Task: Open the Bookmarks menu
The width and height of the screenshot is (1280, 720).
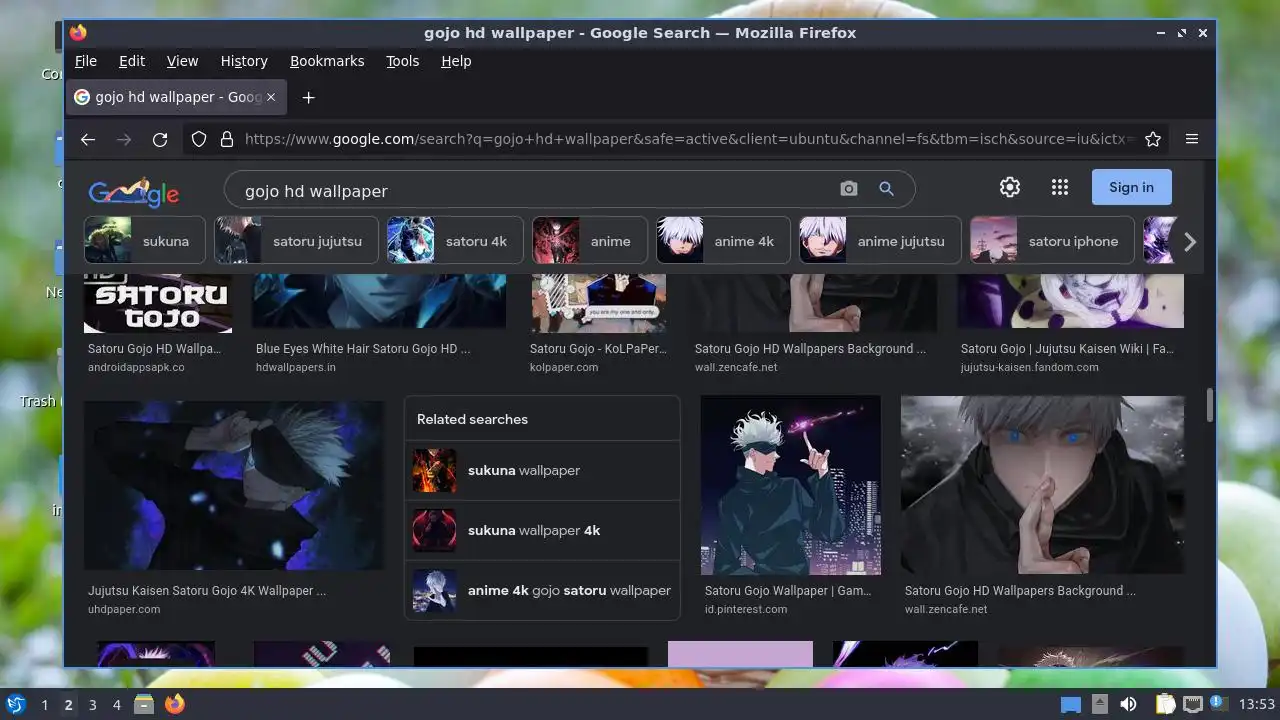Action: click(x=327, y=61)
